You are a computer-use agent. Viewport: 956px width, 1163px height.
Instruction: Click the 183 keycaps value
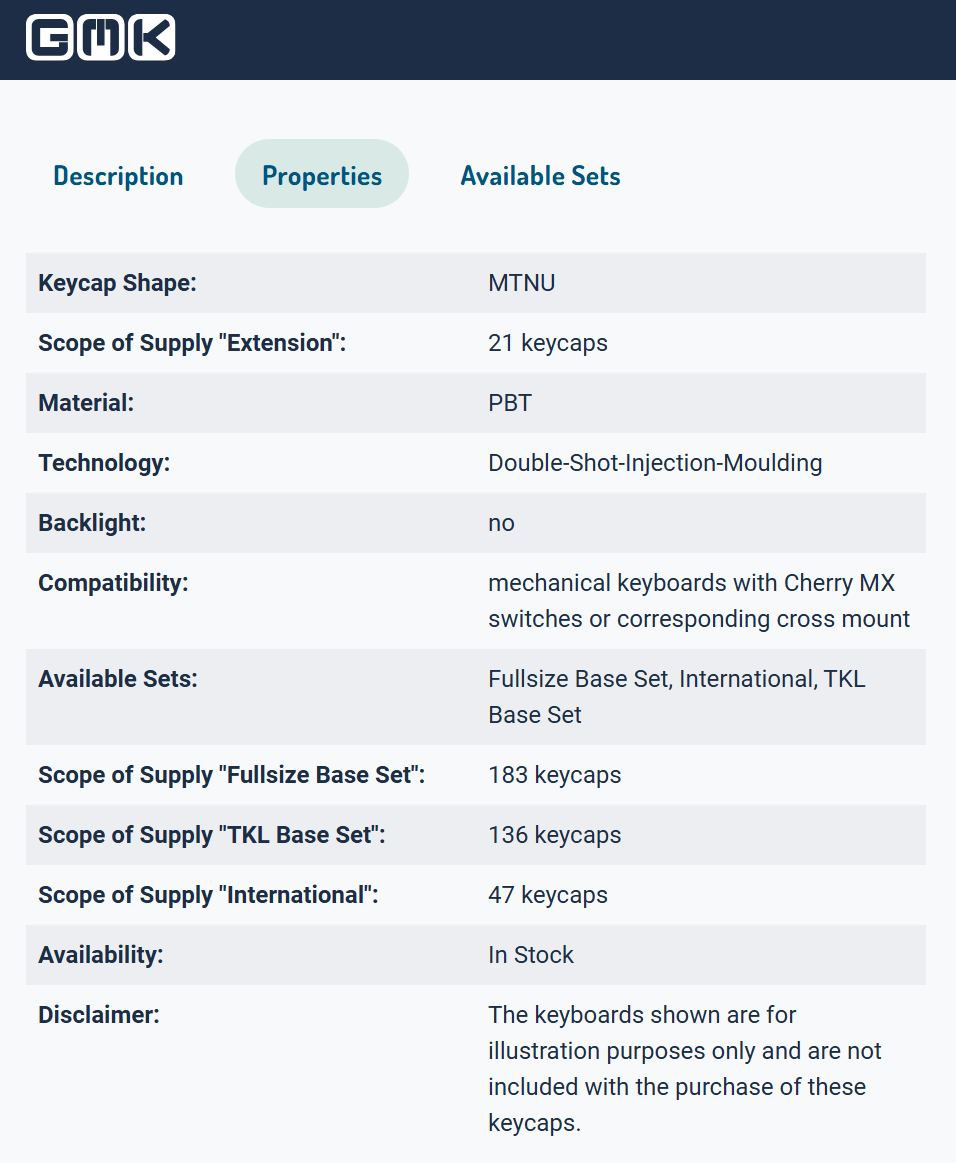click(x=555, y=774)
